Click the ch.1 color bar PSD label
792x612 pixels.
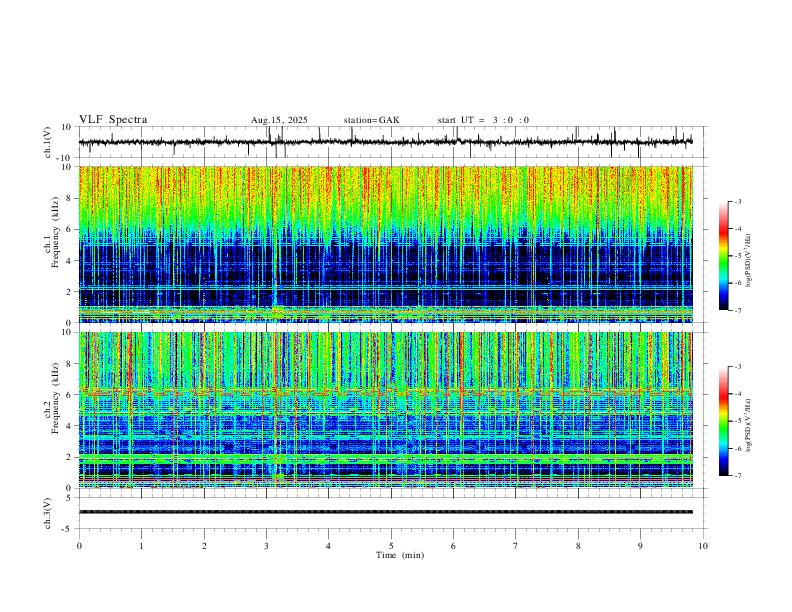click(749, 261)
